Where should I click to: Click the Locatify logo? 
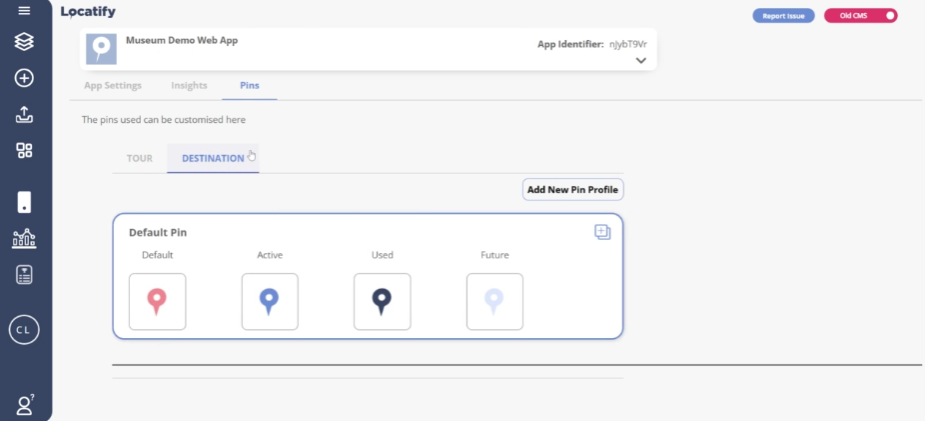[88, 11]
